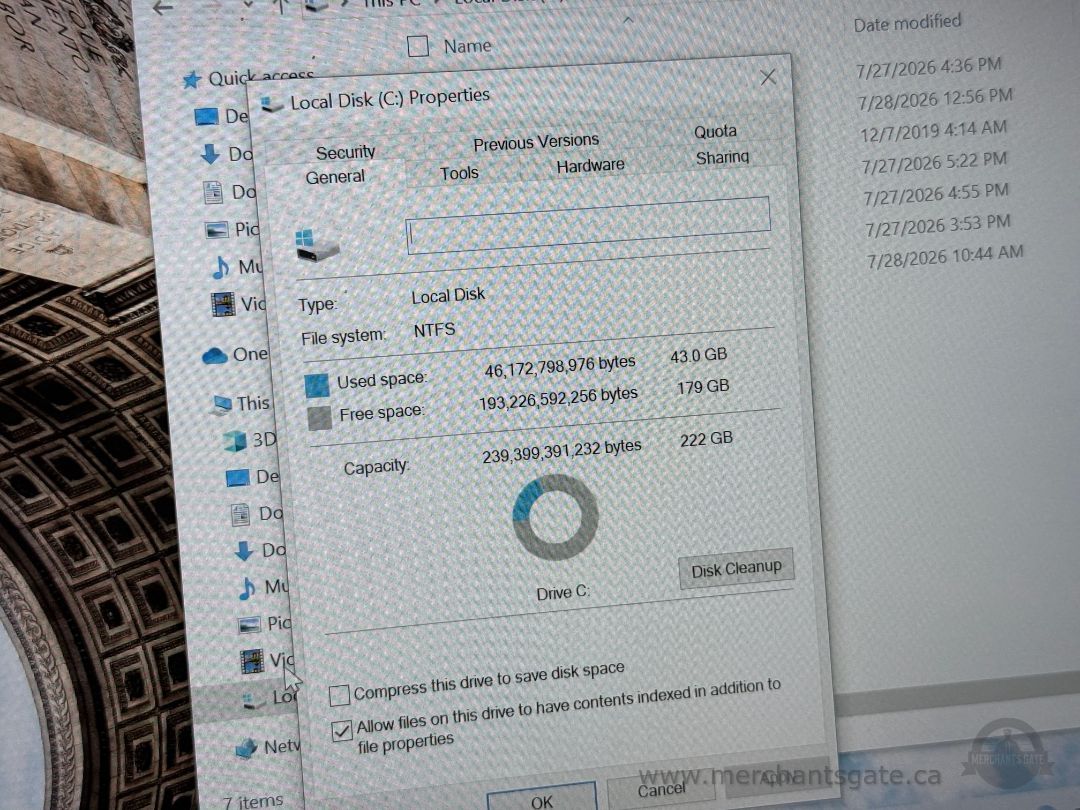Click the Videos film icon under Quick access

pyautogui.click(x=222, y=304)
